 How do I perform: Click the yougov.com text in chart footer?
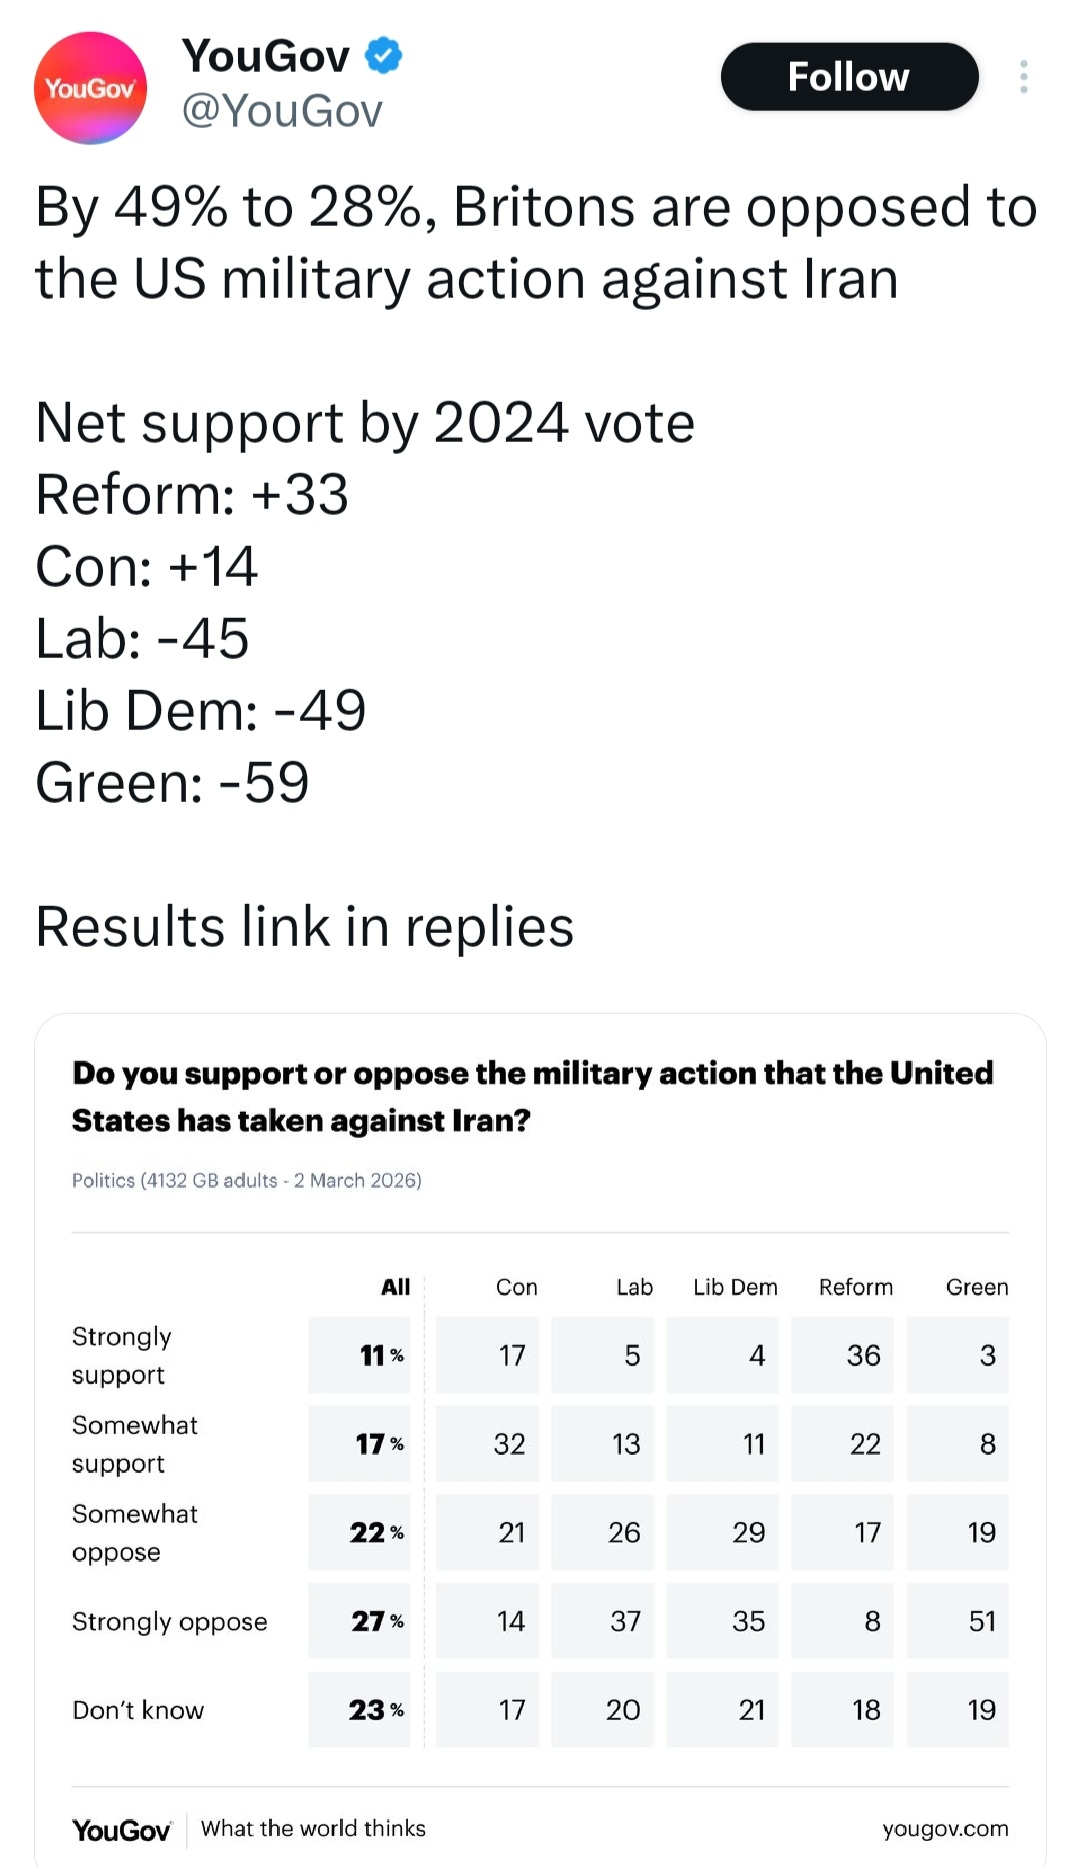coord(945,1829)
